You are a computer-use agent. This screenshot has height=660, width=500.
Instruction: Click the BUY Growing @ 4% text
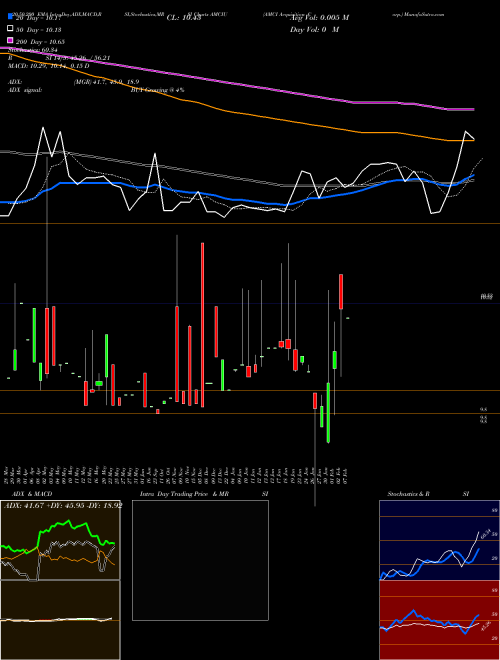pyautogui.click(x=157, y=90)
